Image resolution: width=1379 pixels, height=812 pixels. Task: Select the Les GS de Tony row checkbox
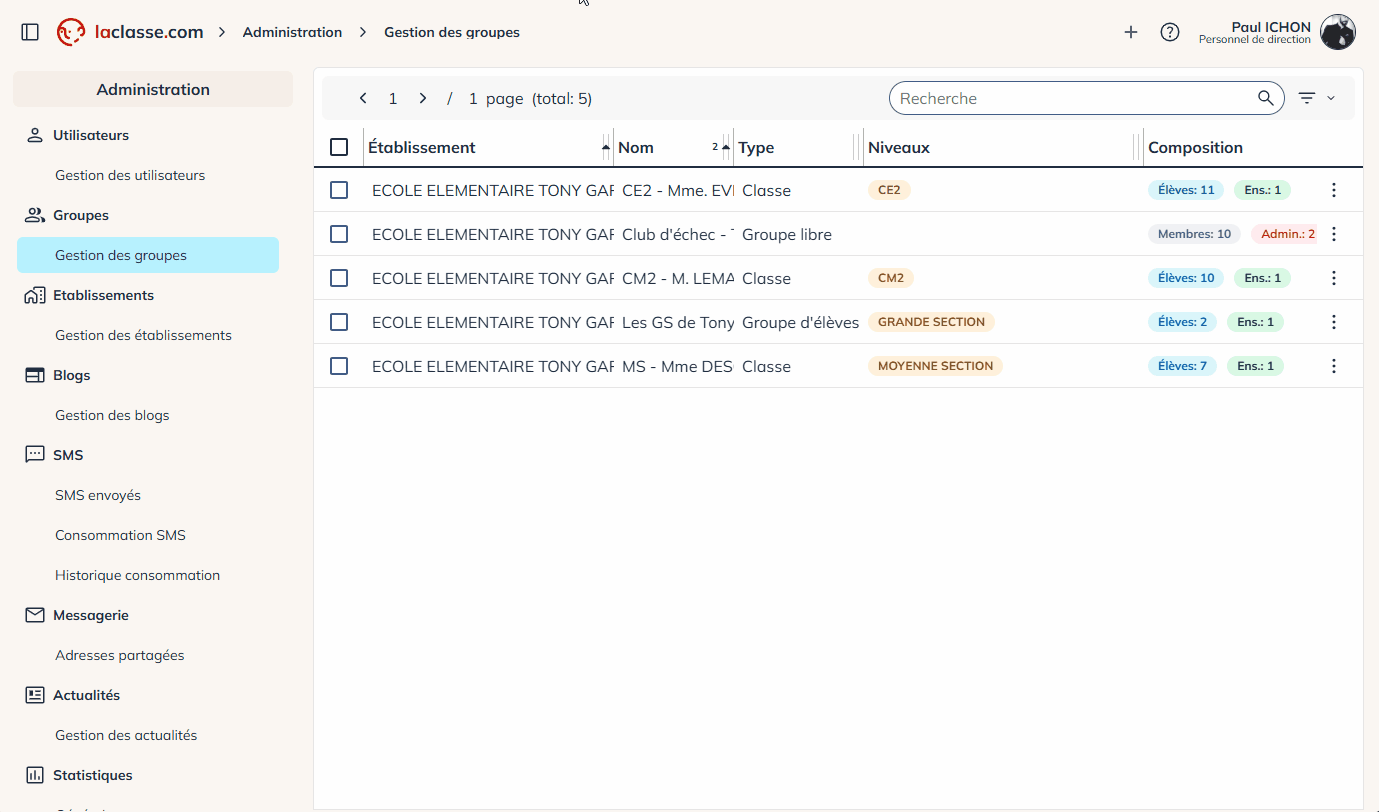339,322
